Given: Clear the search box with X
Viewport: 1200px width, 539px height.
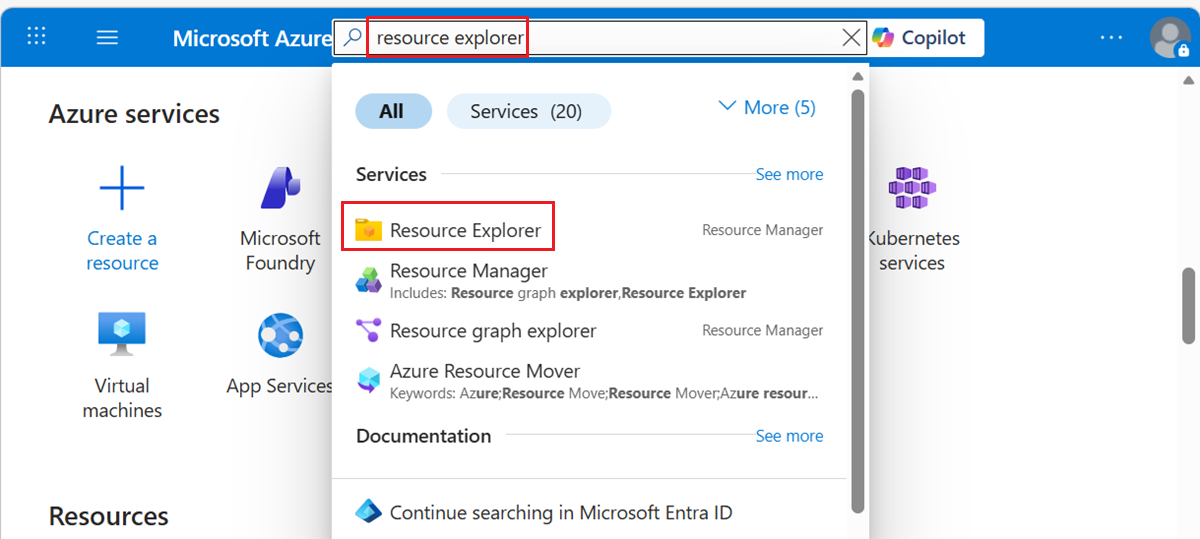Looking at the screenshot, I should tap(851, 38).
